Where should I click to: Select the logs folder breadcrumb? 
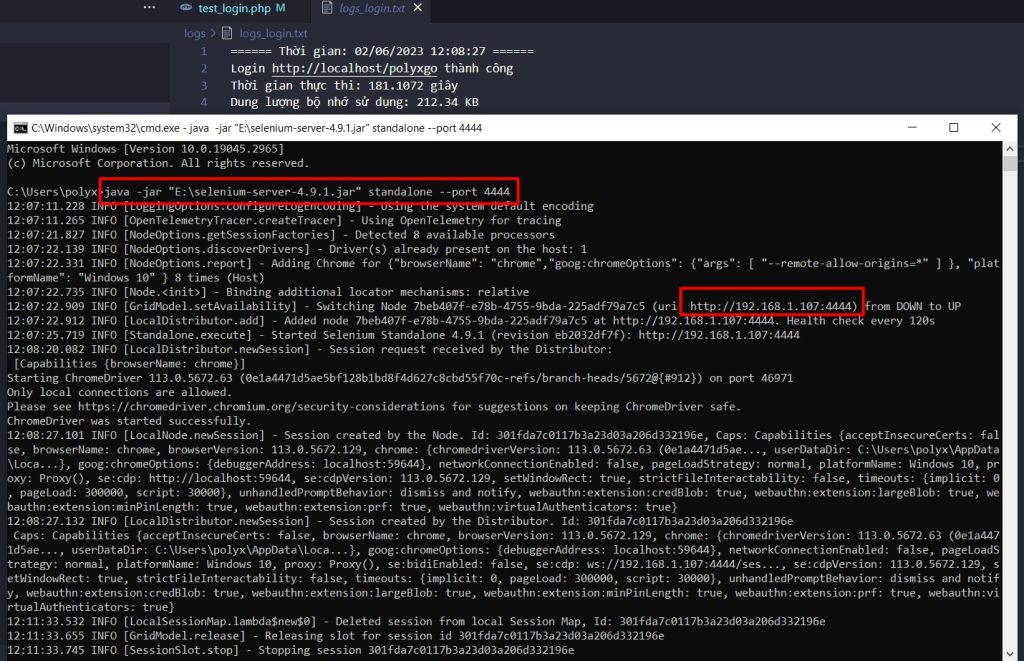click(x=195, y=33)
